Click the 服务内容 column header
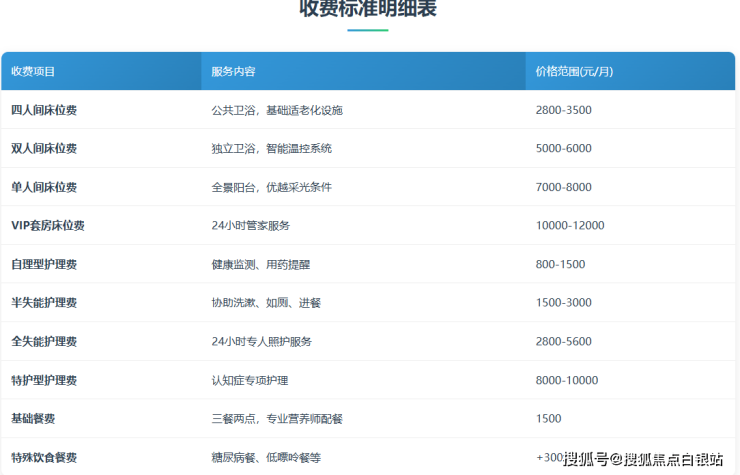Image resolution: width=740 pixels, height=475 pixels. click(233, 72)
